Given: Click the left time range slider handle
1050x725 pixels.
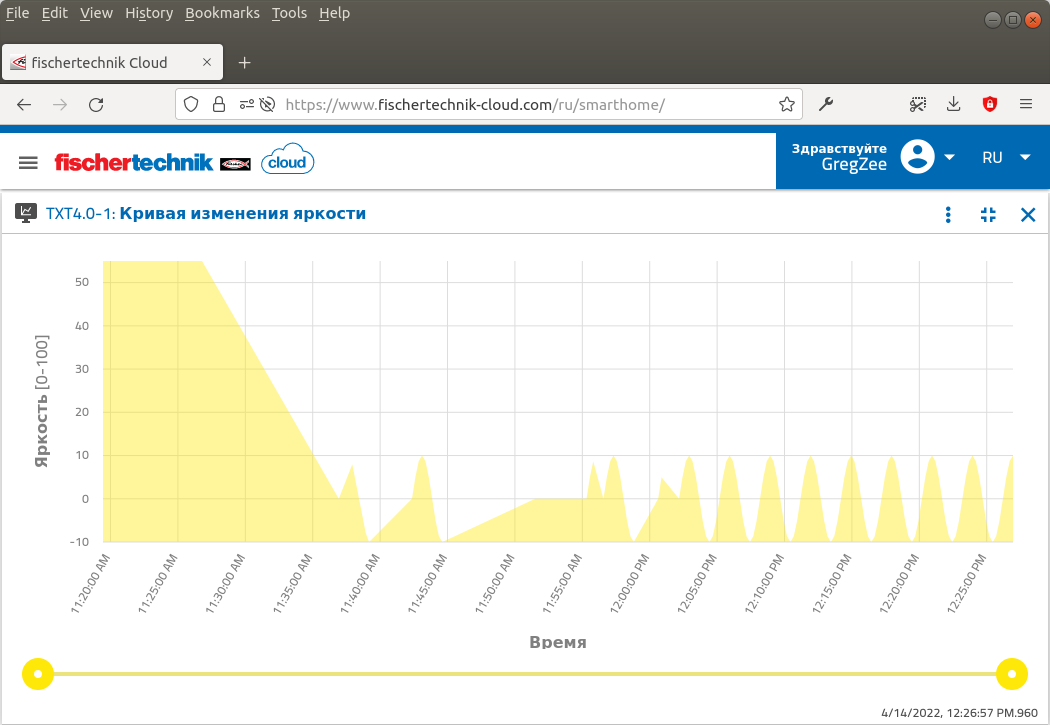Looking at the screenshot, I should click(38, 674).
